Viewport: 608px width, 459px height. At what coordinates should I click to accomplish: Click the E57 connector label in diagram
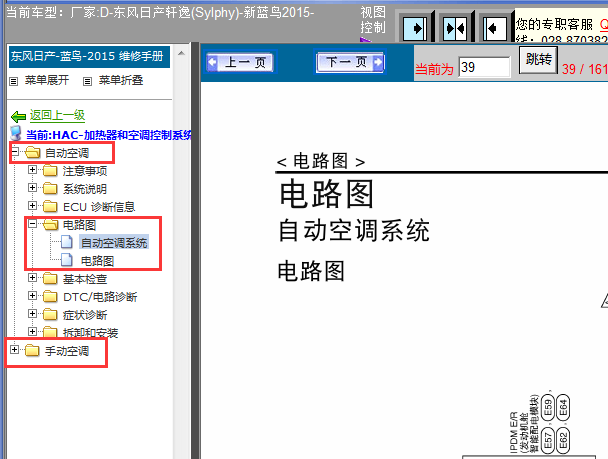[548, 440]
